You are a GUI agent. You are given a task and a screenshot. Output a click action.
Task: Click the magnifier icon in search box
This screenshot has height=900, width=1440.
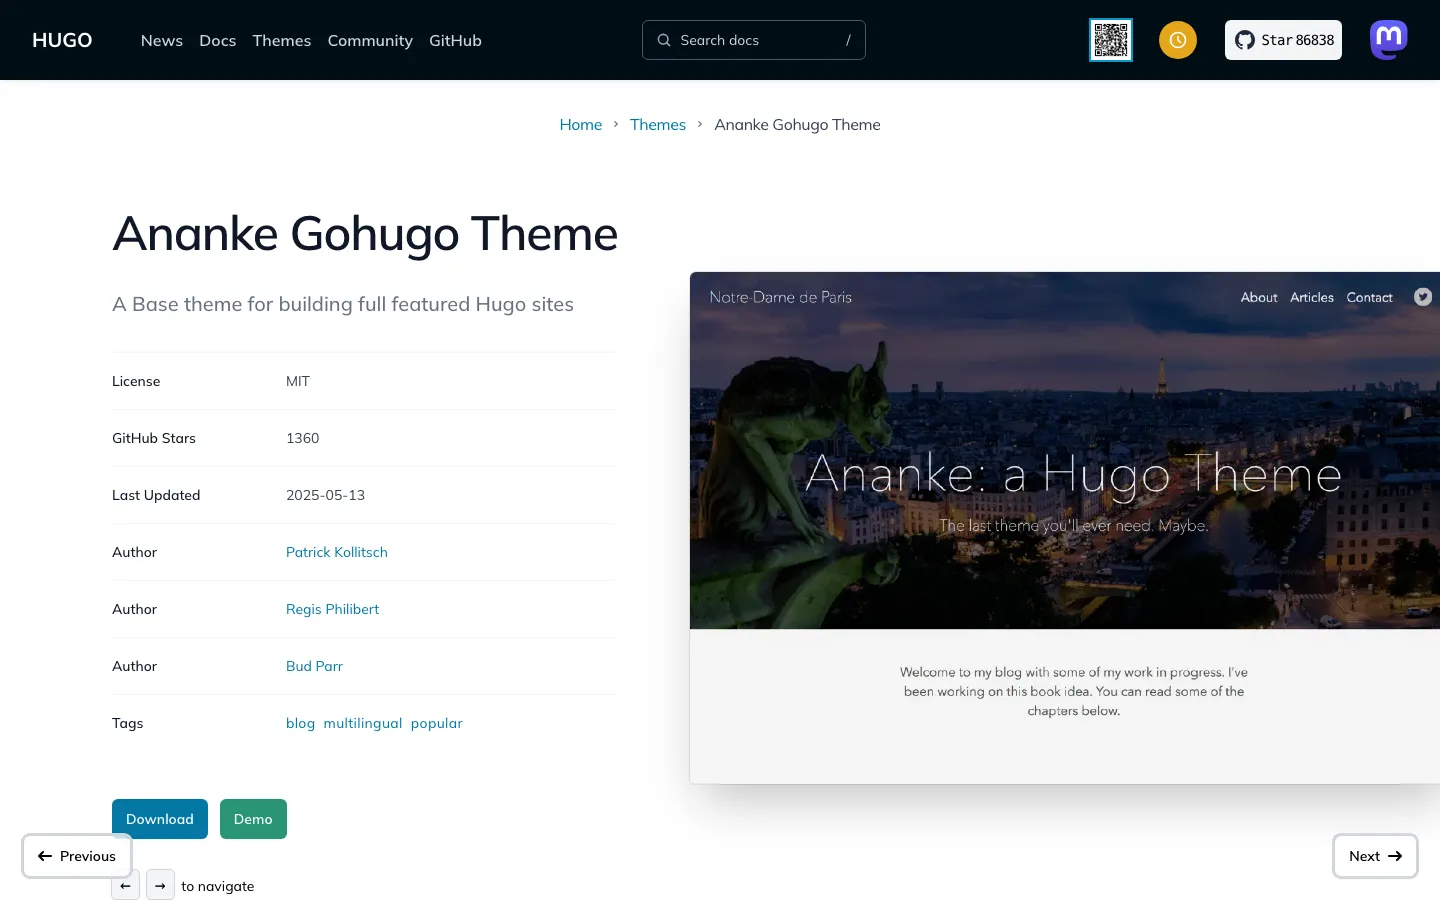point(664,40)
